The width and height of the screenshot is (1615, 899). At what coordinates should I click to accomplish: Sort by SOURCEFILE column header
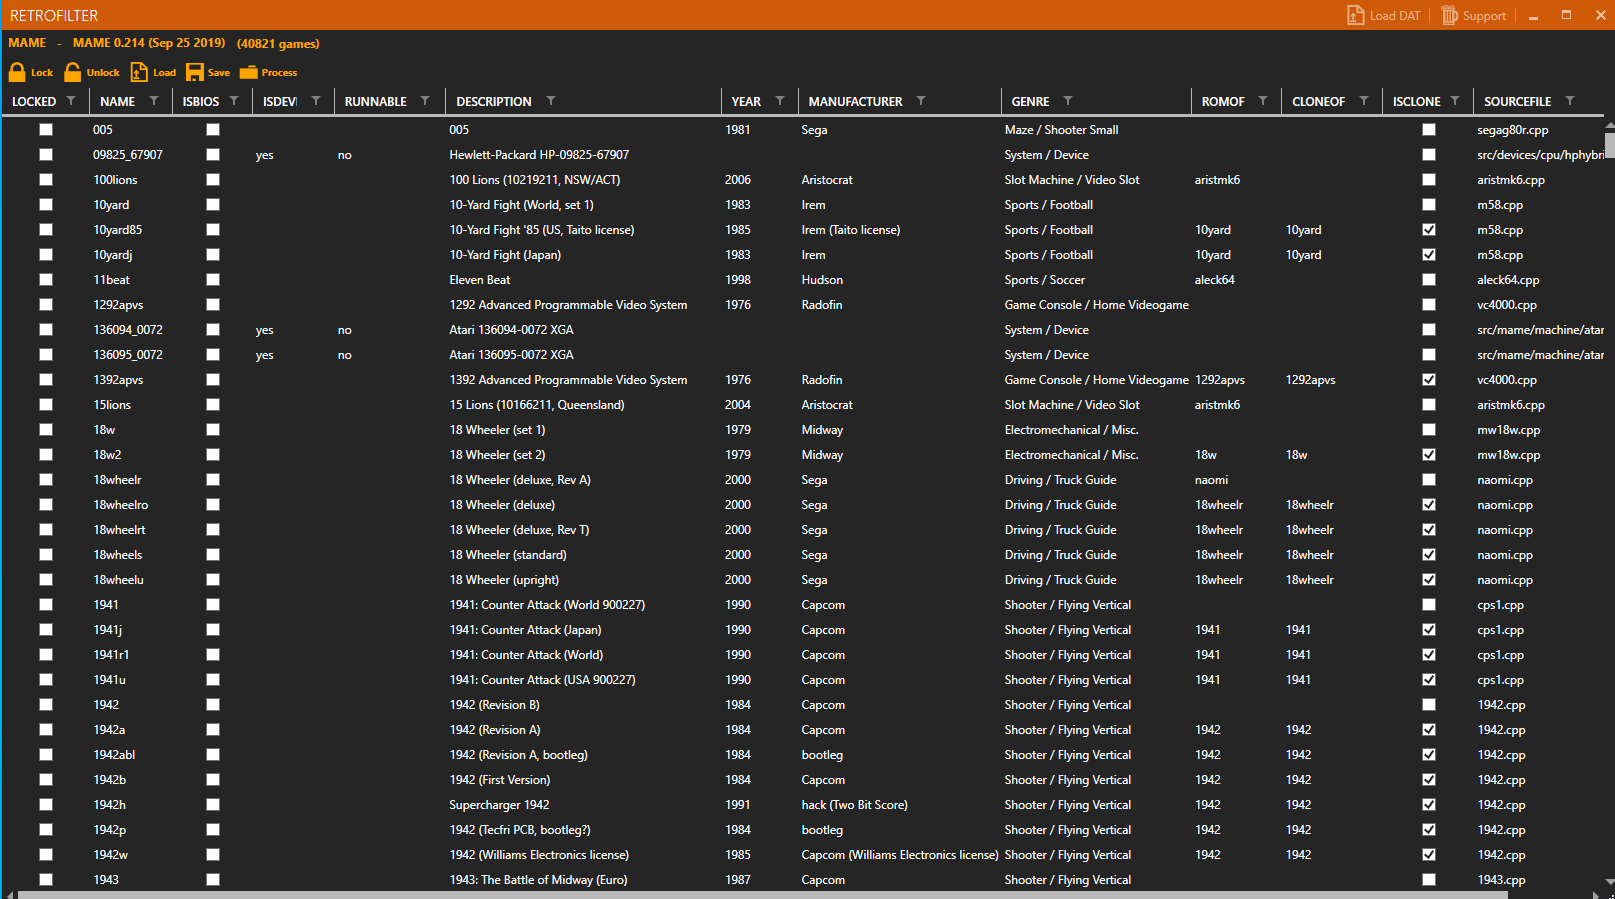[1517, 102]
